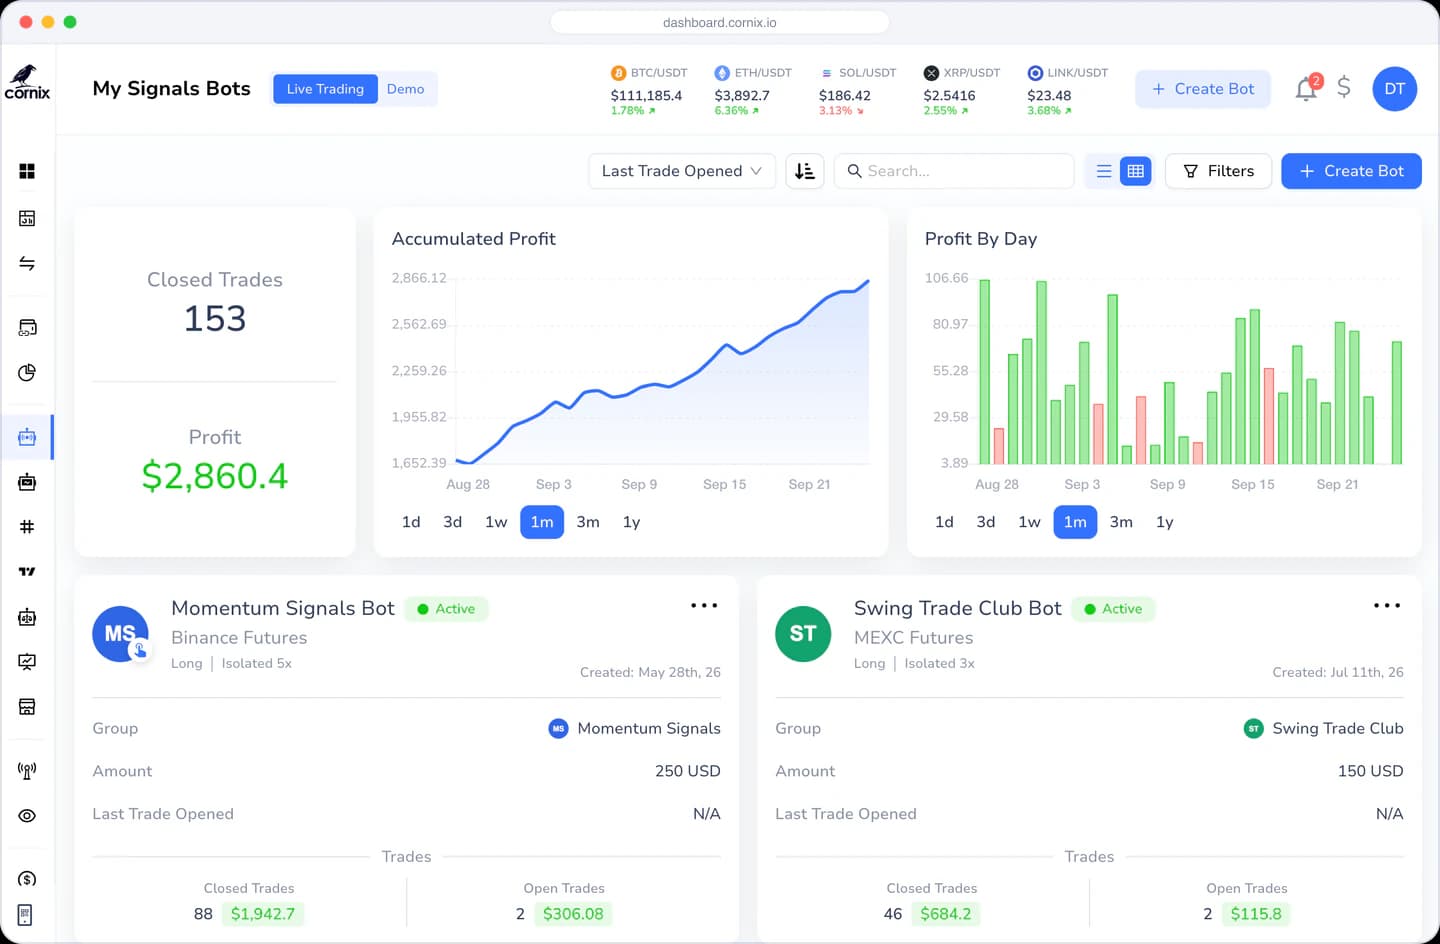
Task: Click the solid blue Create Bot button
Action: click(1351, 171)
